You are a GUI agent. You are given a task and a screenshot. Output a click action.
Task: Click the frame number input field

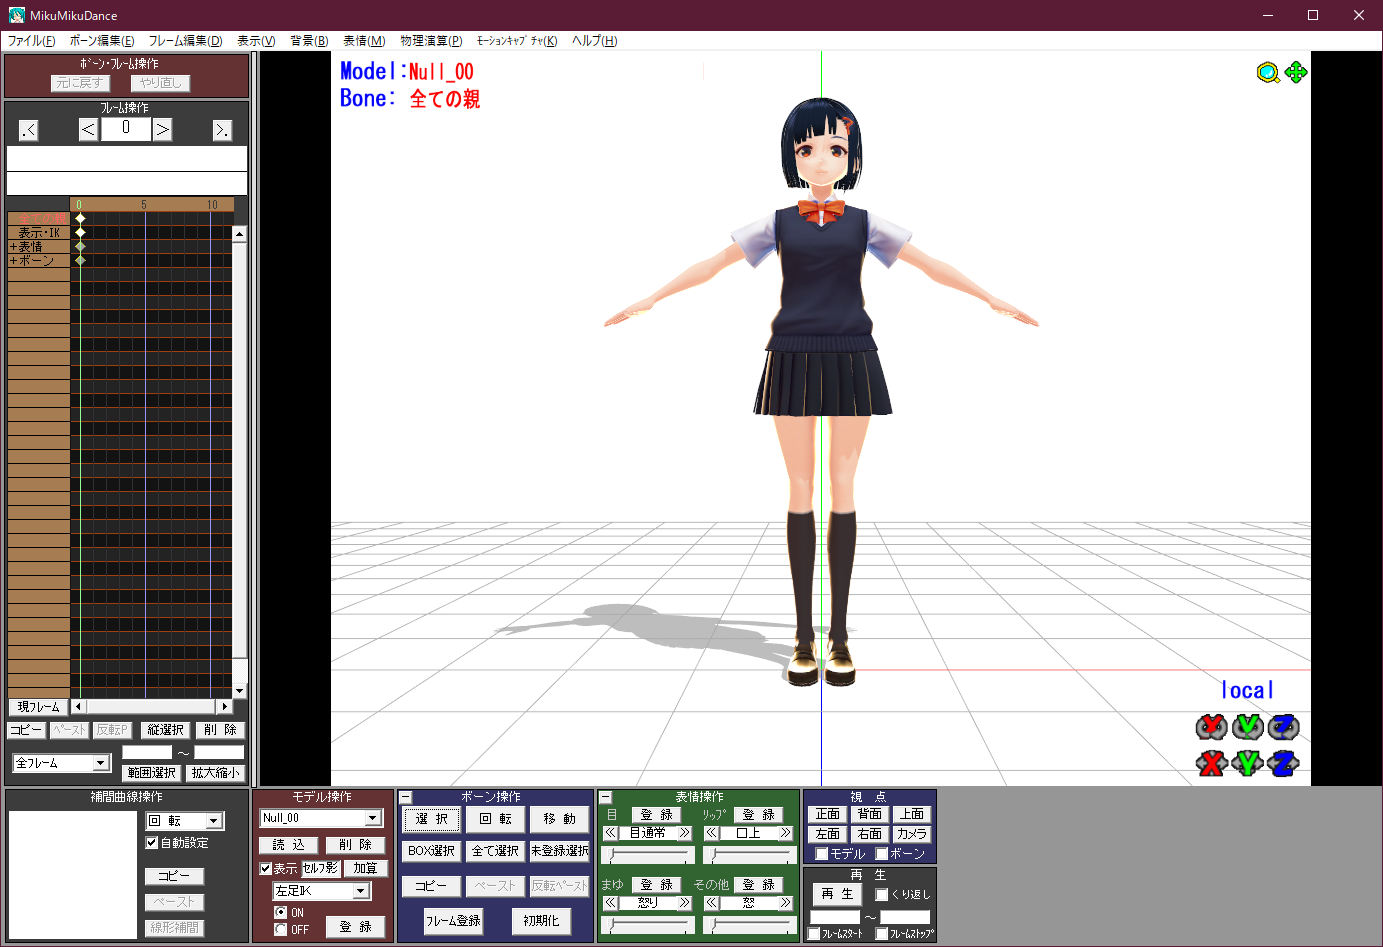coord(125,129)
